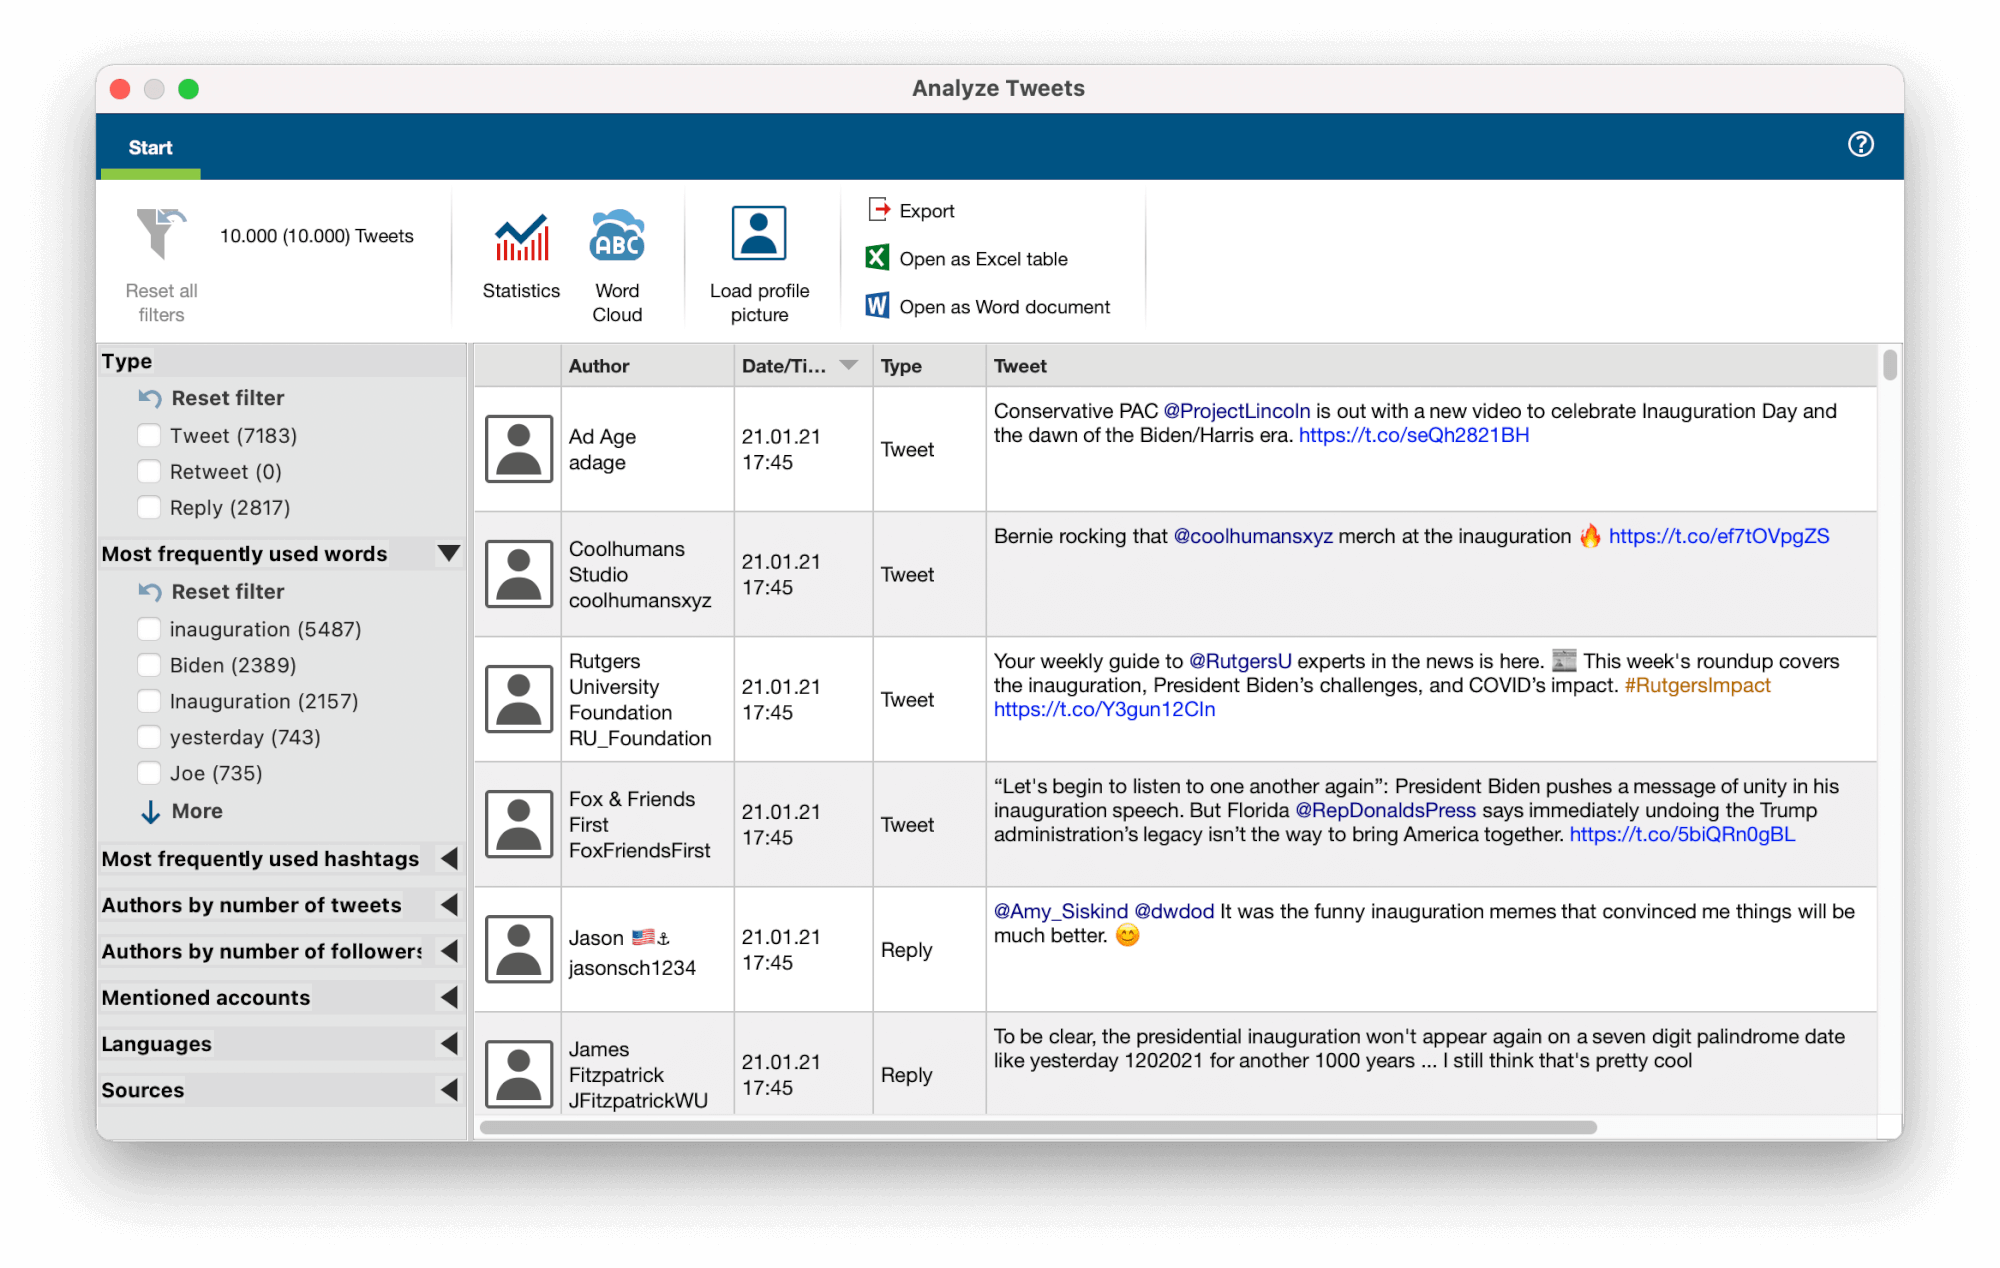Enable the Tweet (7183) checkbox
Image resolution: width=2000 pixels, height=1268 pixels.
149,435
